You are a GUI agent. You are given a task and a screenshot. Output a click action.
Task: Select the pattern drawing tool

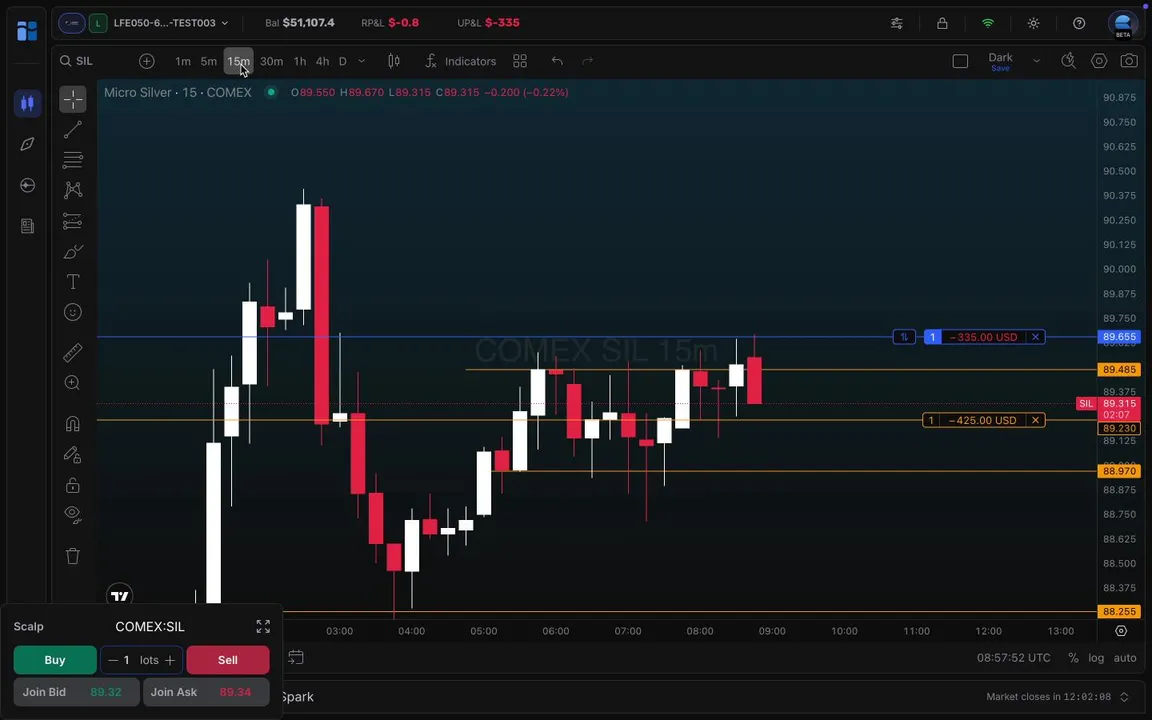73,190
